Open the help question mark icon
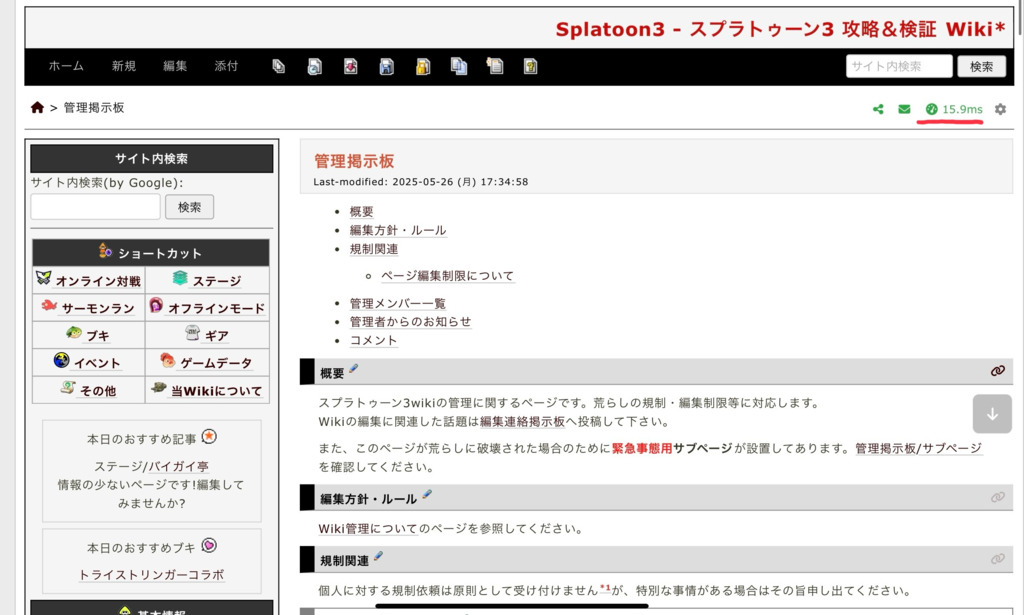The width and height of the screenshot is (1024, 615). 530,67
